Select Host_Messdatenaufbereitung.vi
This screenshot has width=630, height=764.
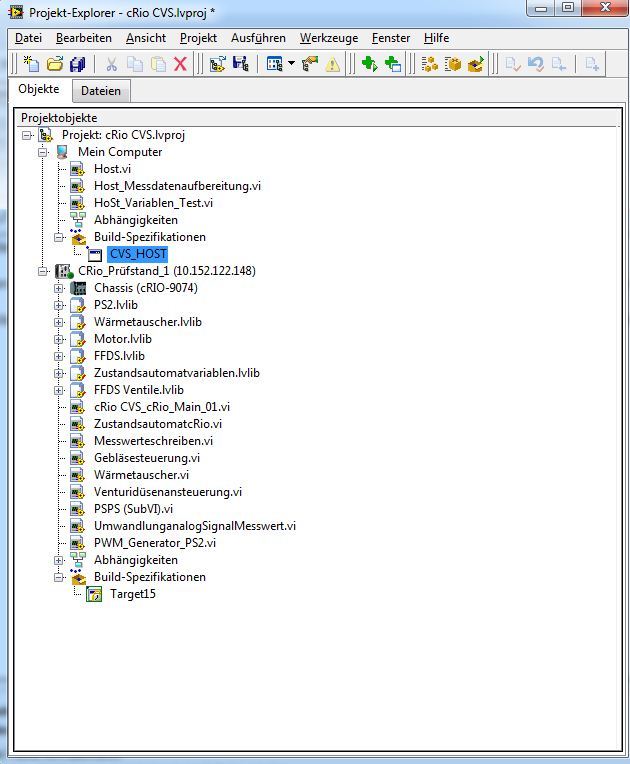pos(177,186)
